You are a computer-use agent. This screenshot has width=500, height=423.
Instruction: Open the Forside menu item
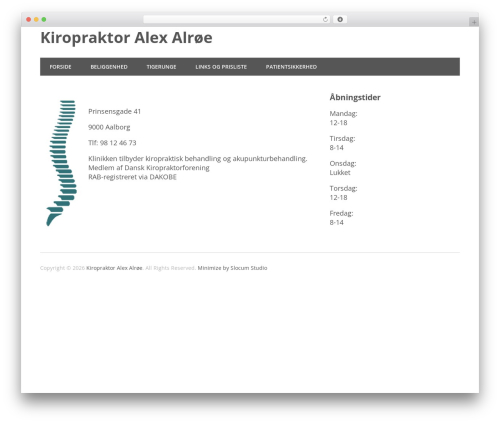click(60, 67)
